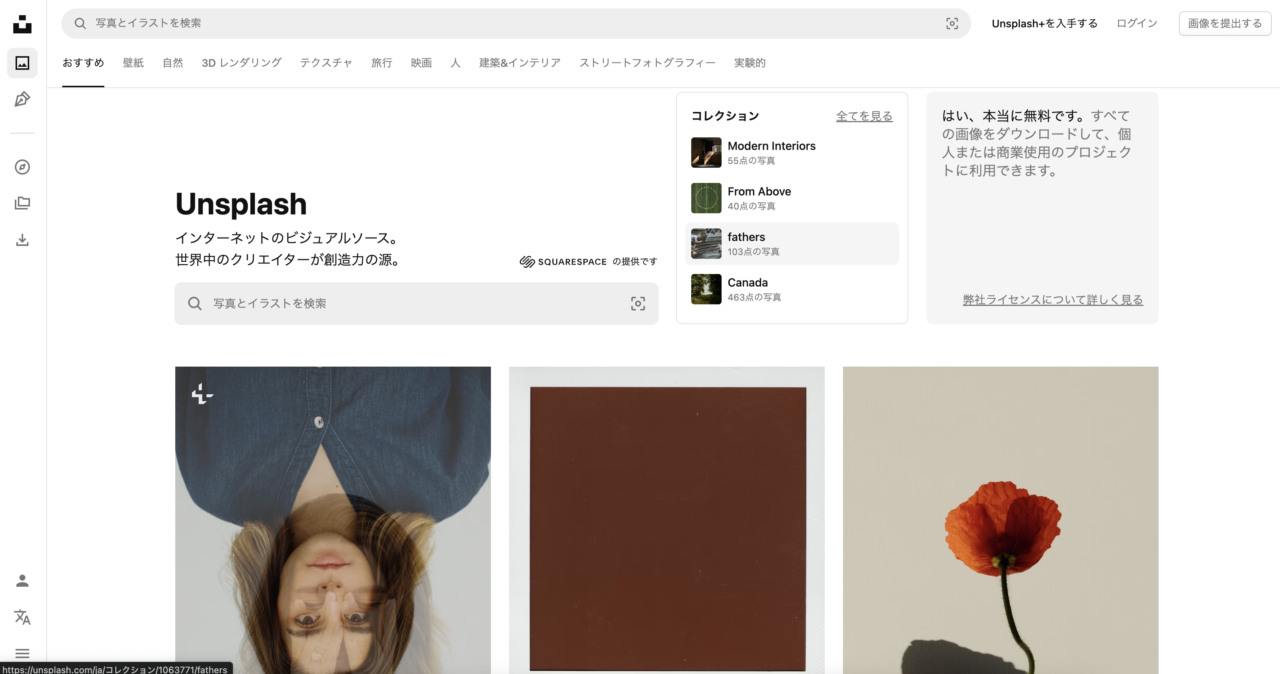Open the Photos section icon in sidebar
The width and height of the screenshot is (1280, 674).
click(x=22, y=63)
